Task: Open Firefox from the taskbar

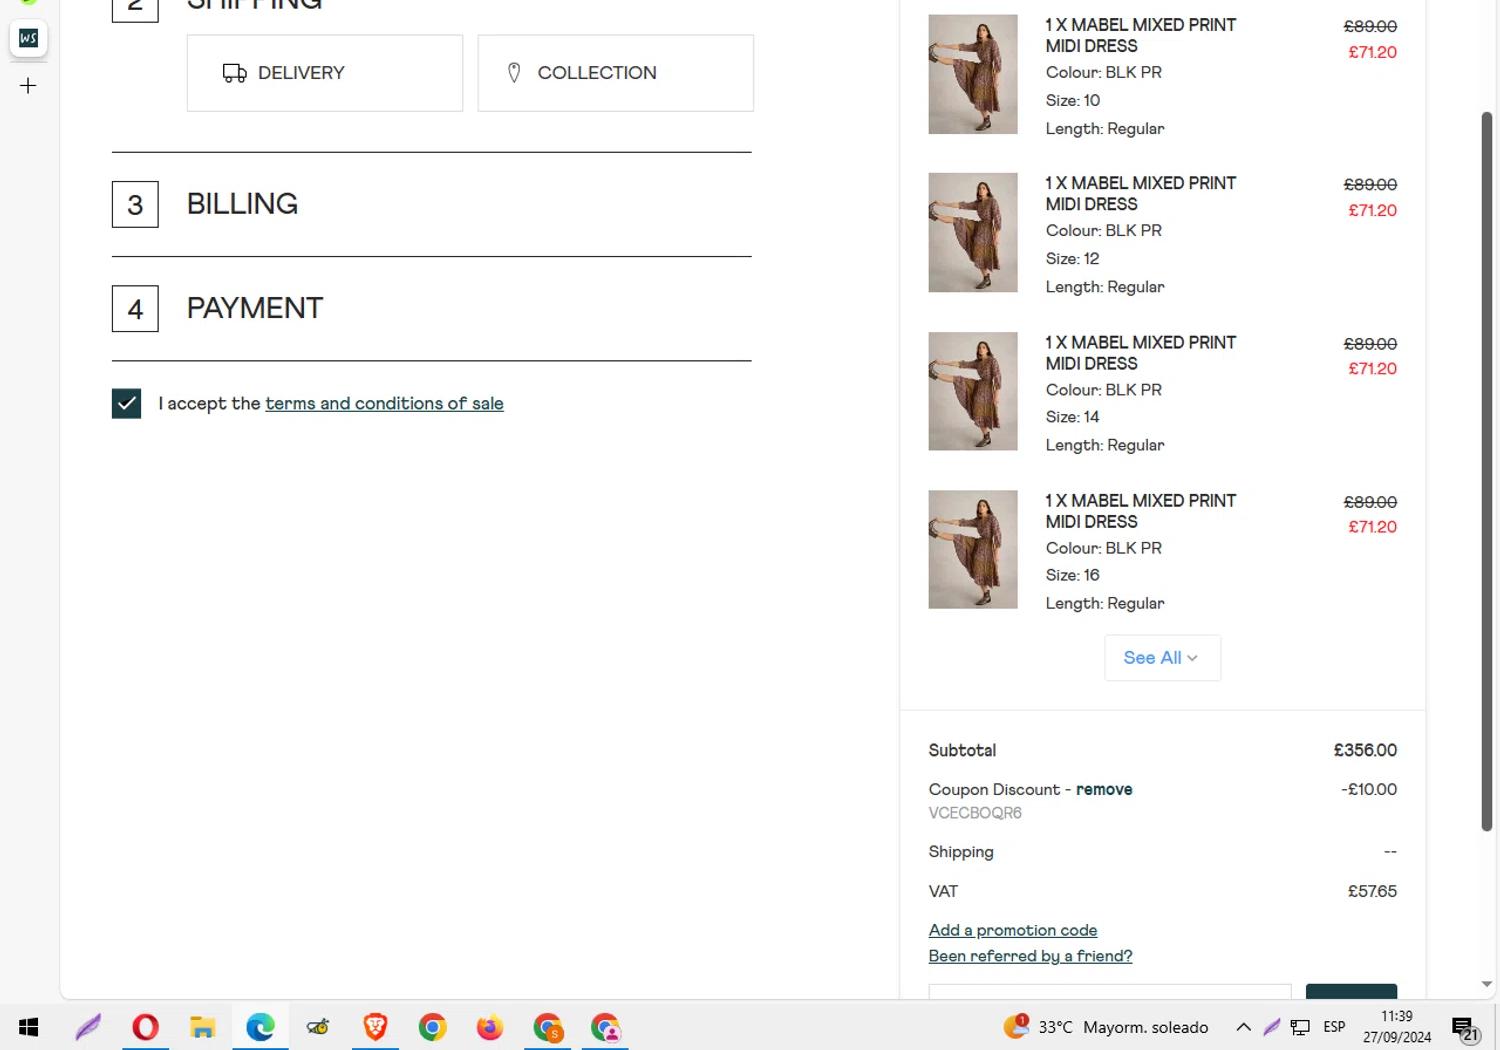Action: pos(490,1027)
